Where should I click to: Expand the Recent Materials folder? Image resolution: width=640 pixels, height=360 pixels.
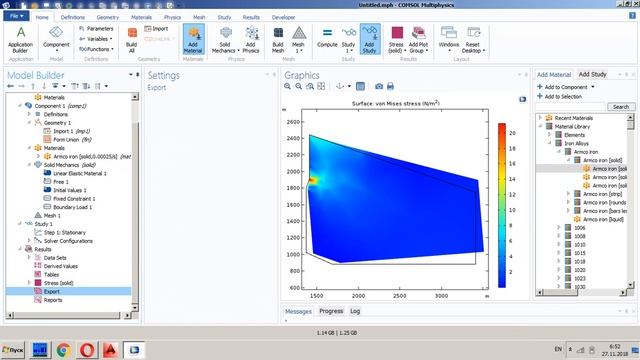[x=540, y=118]
